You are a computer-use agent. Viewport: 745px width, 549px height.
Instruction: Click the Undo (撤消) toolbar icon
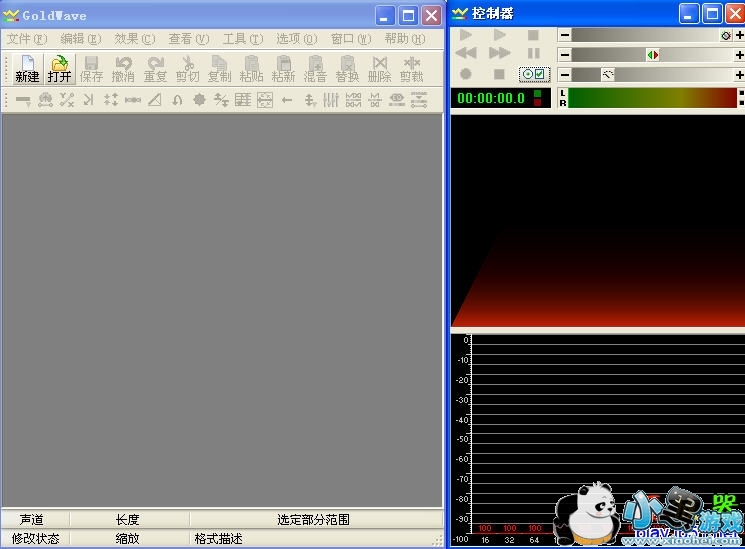(123, 69)
